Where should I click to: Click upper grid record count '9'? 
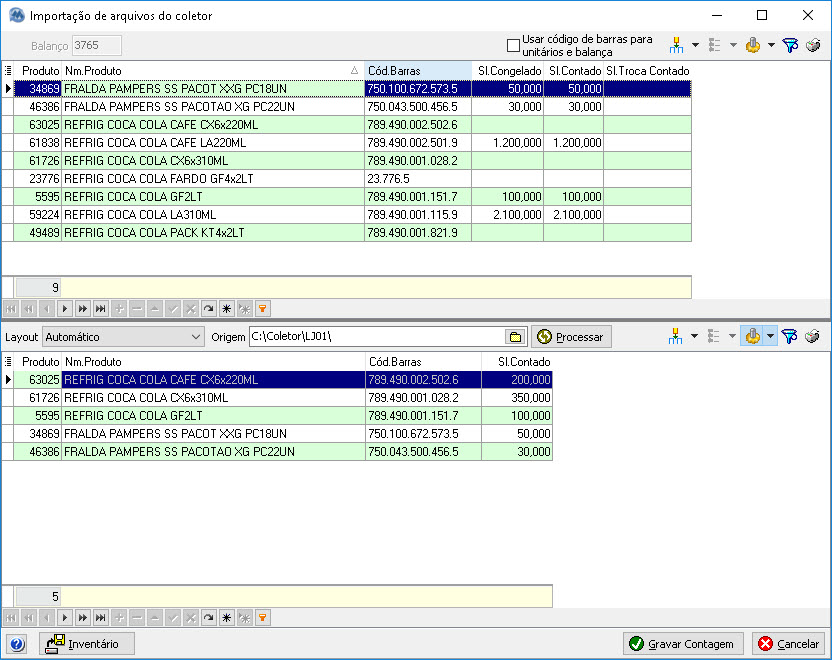click(38, 288)
